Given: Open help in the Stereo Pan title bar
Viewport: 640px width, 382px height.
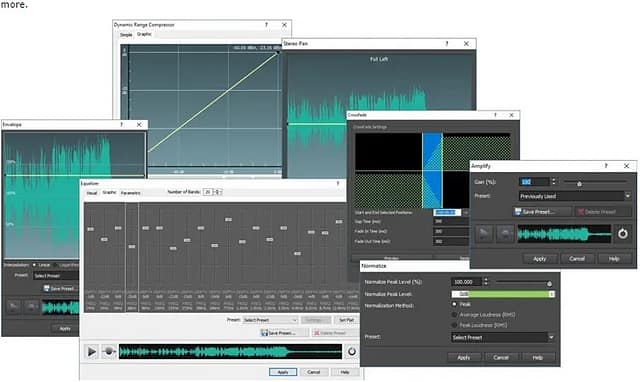Looking at the screenshot, I should [x=447, y=43].
